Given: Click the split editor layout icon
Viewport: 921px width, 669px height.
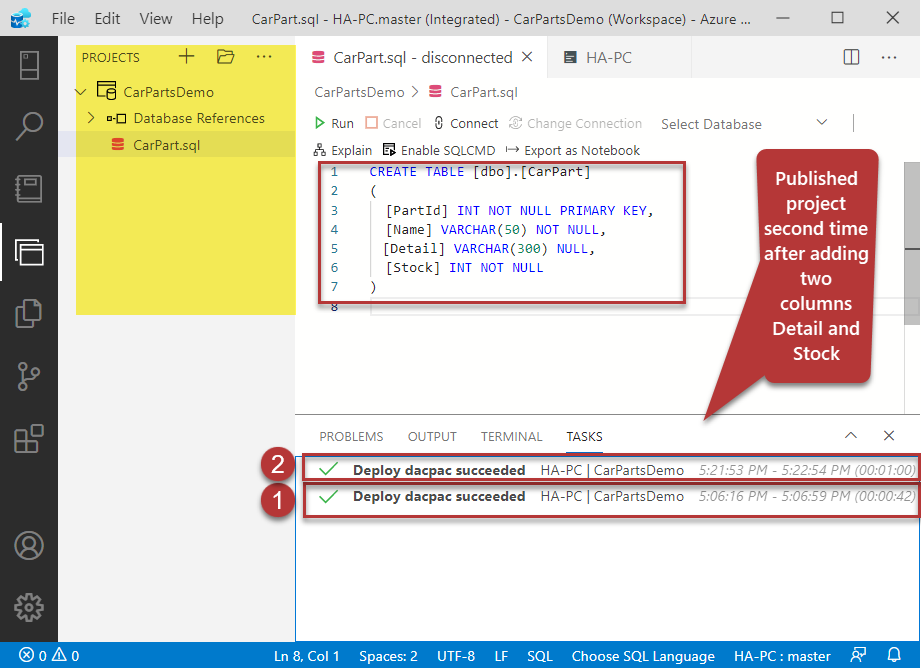Looking at the screenshot, I should pos(851,58).
